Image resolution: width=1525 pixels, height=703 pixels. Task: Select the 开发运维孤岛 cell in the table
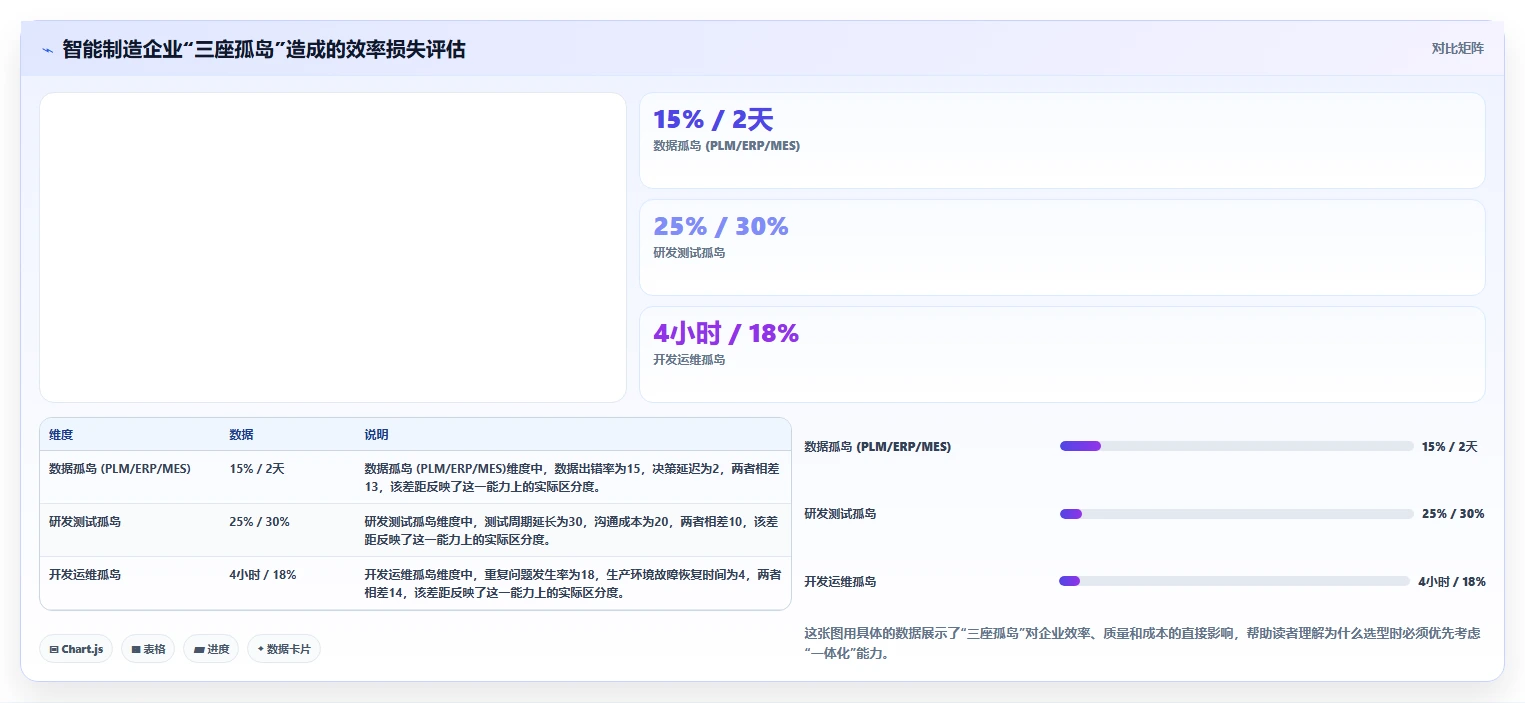[x=85, y=574]
